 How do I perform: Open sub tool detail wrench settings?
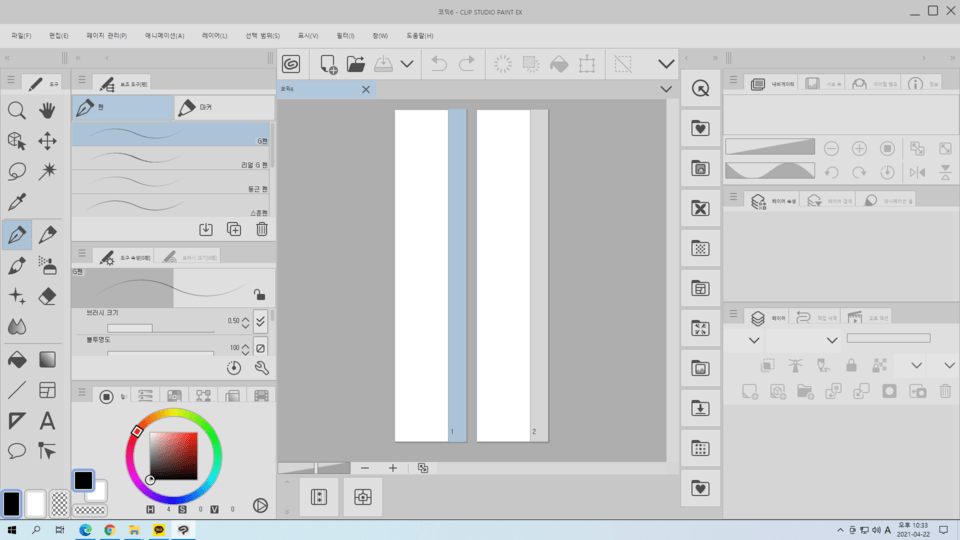(262, 368)
